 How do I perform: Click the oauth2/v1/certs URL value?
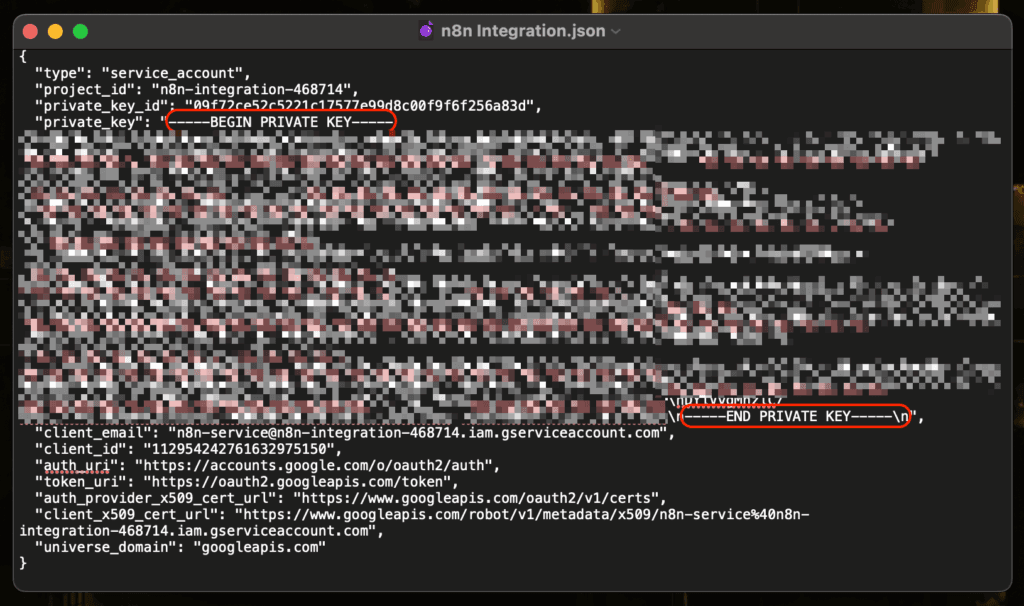coord(476,498)
